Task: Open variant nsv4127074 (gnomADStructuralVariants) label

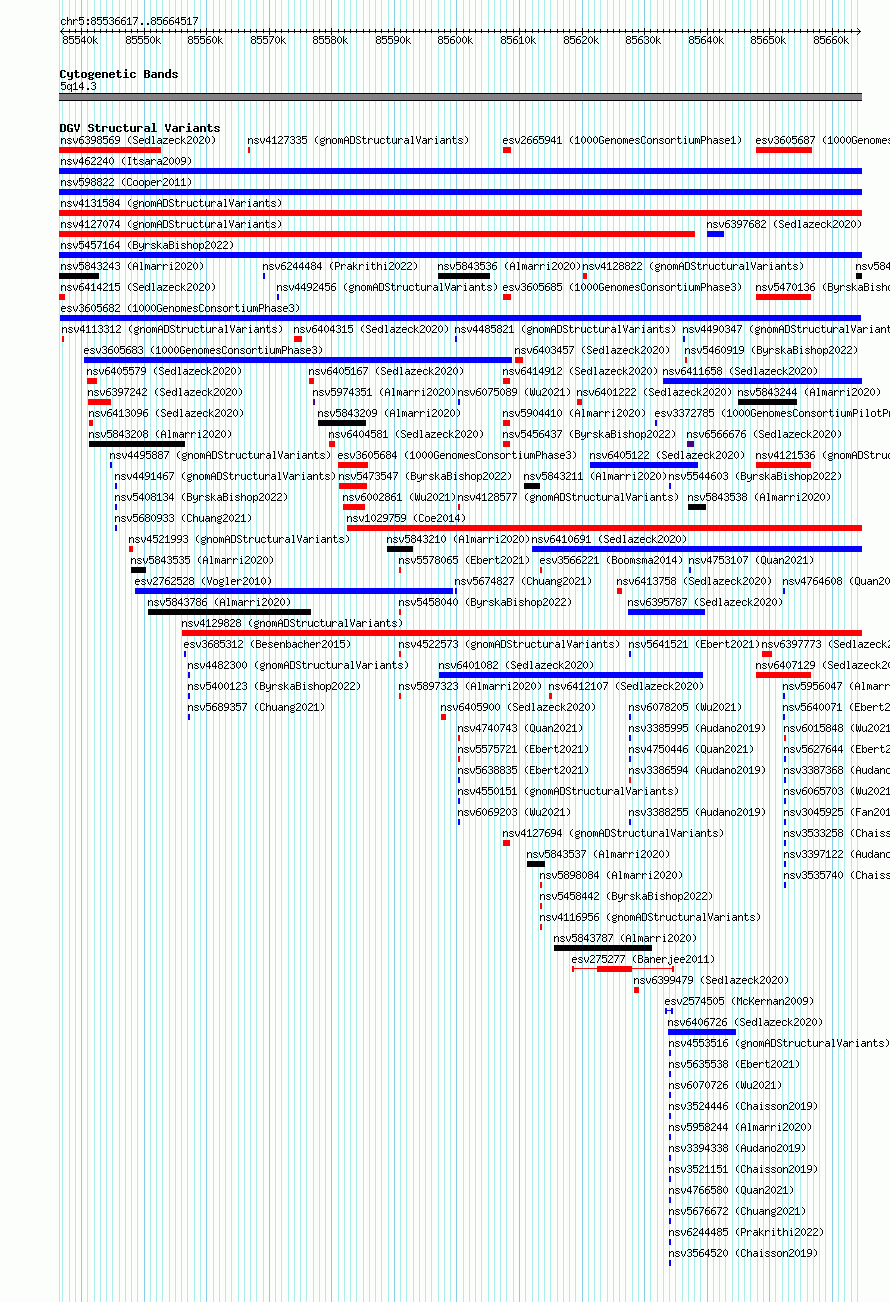Action: coord(171,225)
